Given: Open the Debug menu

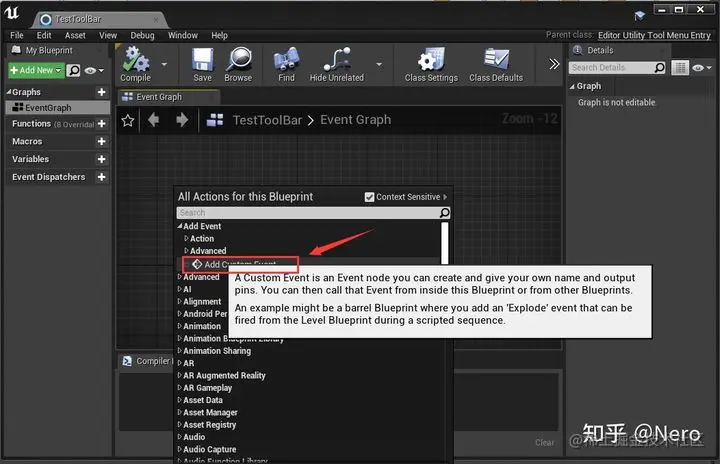Looking at the screenshot, I should (x=142, y=35).
